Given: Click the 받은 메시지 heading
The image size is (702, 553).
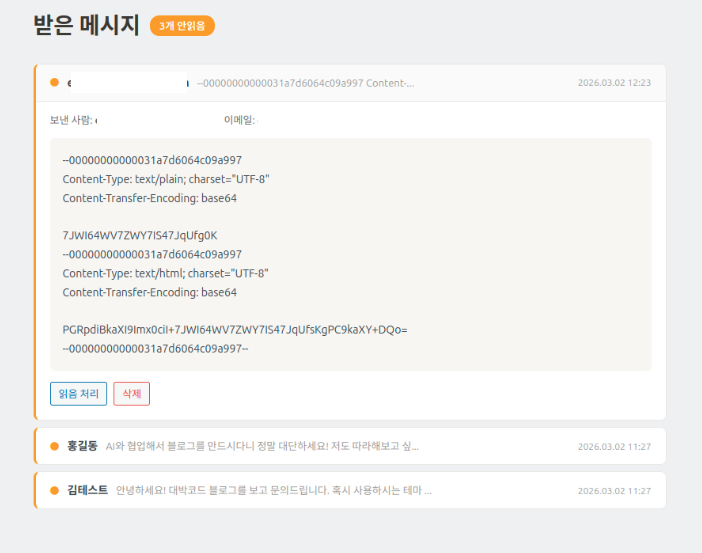Looking at the screenshot, I should pyautogui.click(x=86, y=25).
